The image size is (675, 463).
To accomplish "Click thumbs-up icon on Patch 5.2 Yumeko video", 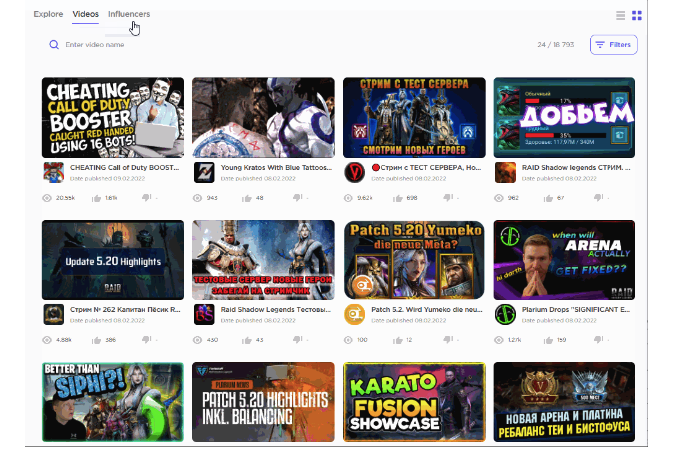I will pos(397,340).
